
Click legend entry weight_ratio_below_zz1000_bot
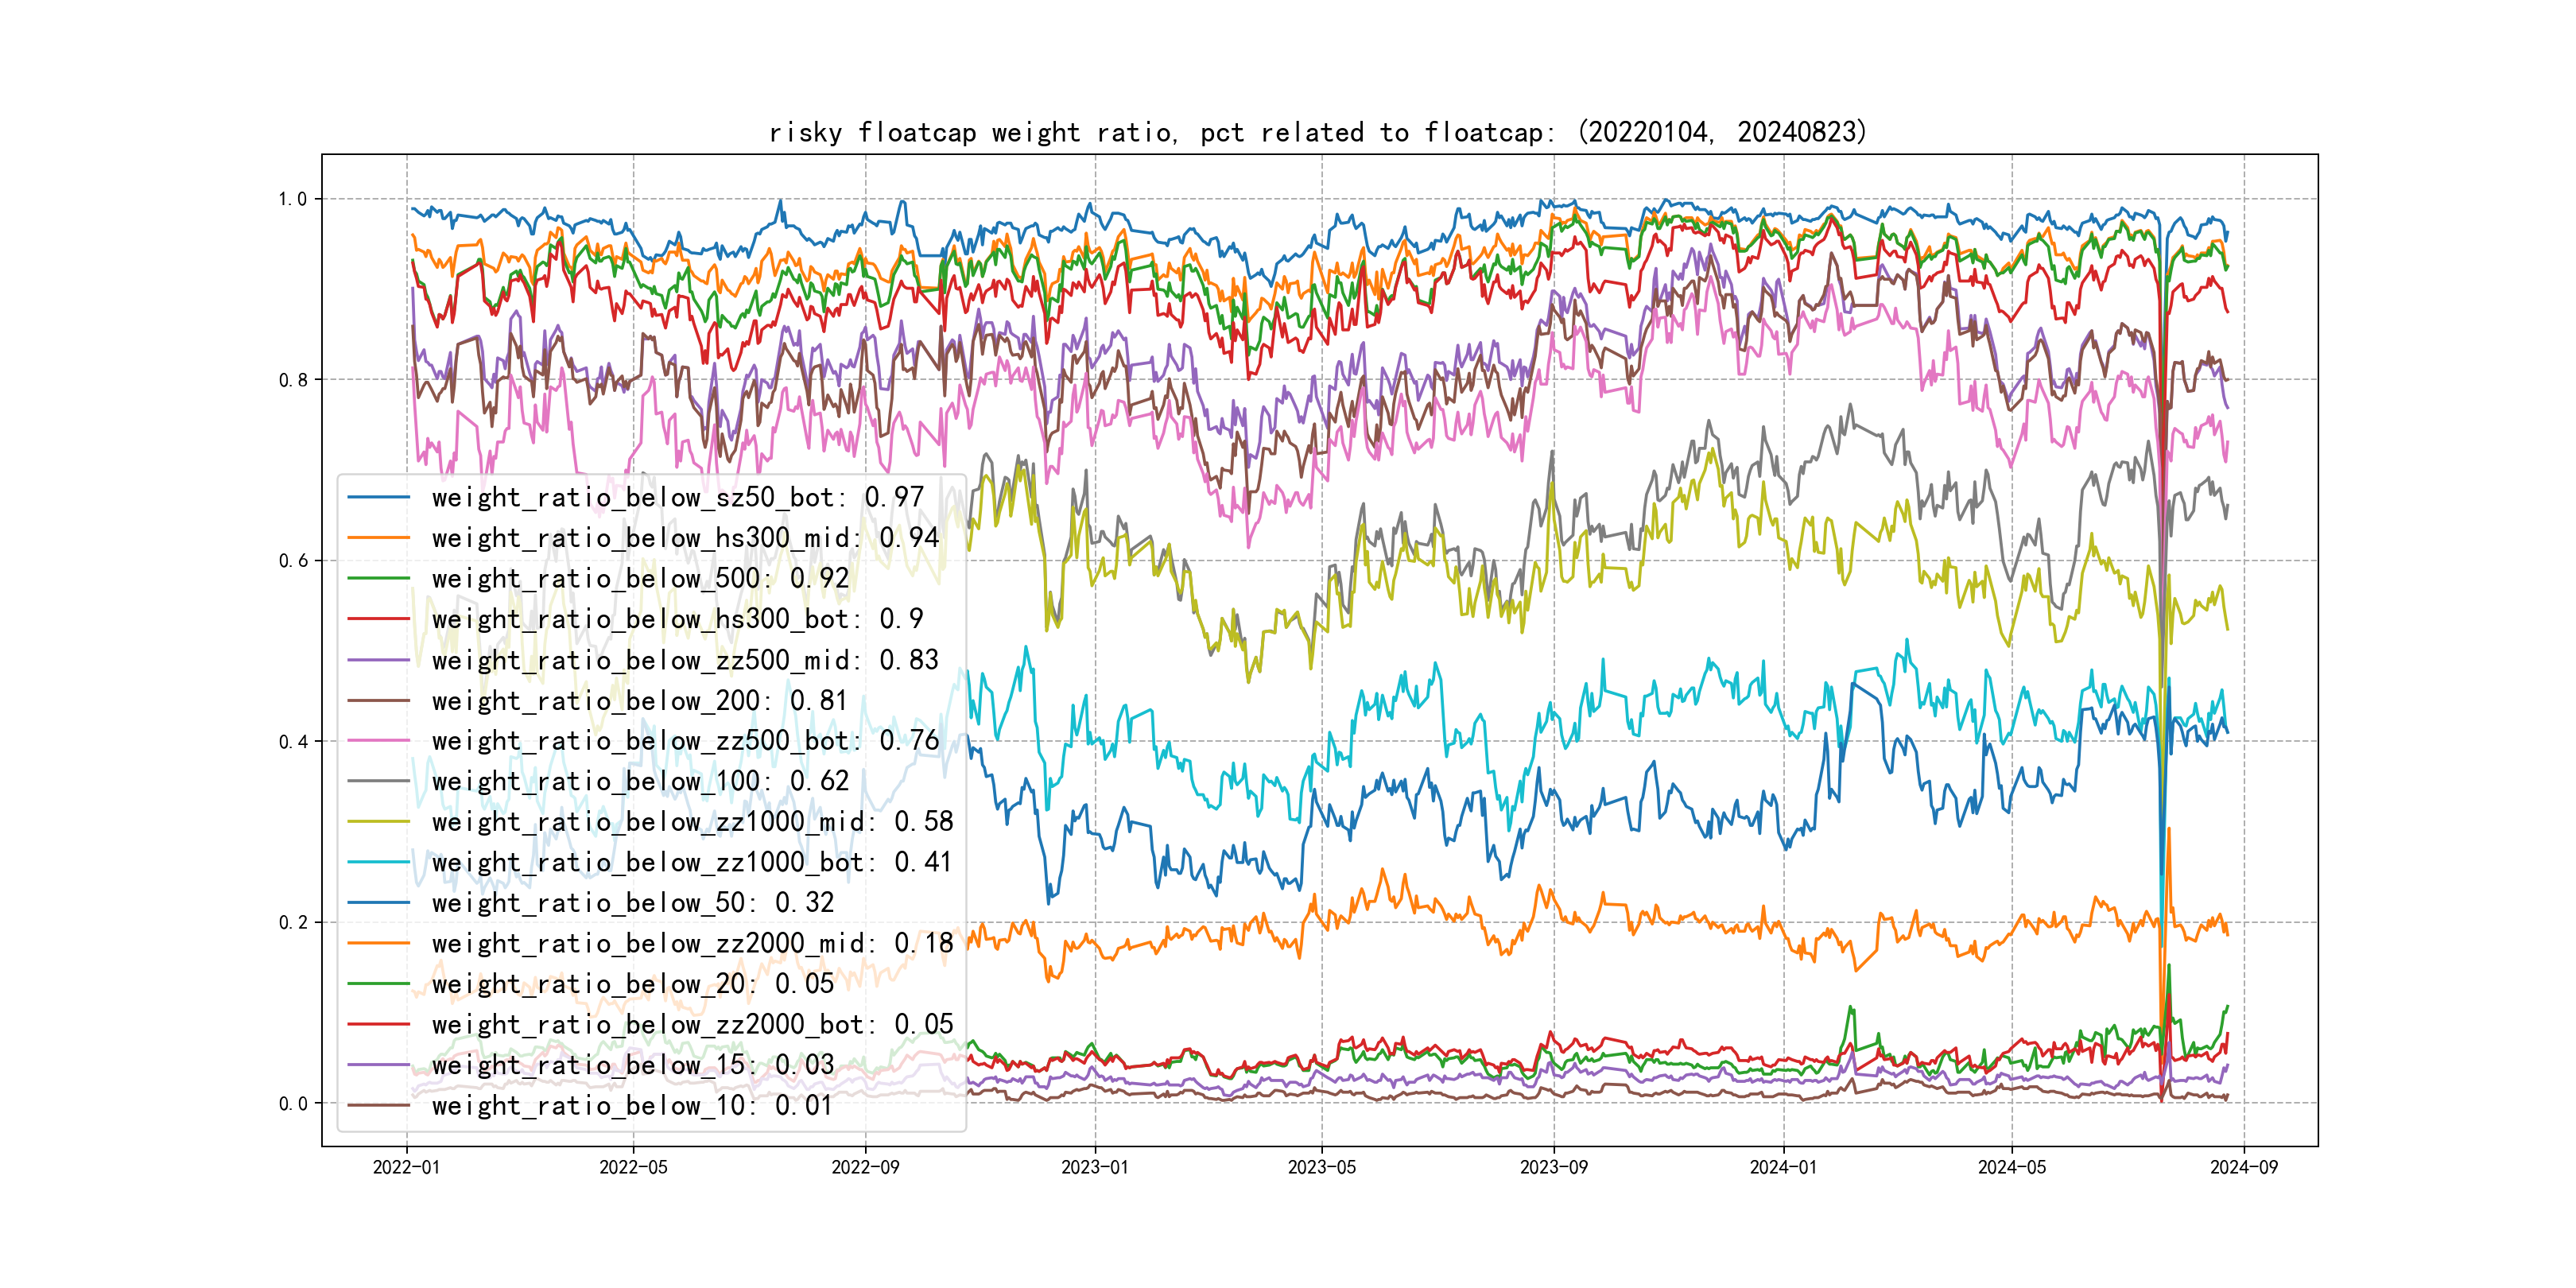[692, 862]
